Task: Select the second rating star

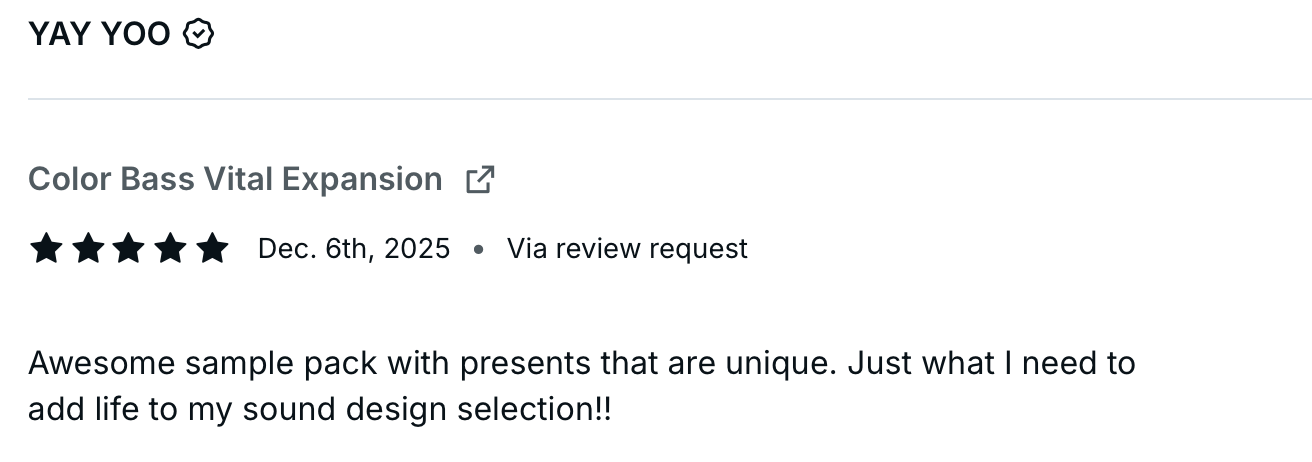Action: coord(88,248)
